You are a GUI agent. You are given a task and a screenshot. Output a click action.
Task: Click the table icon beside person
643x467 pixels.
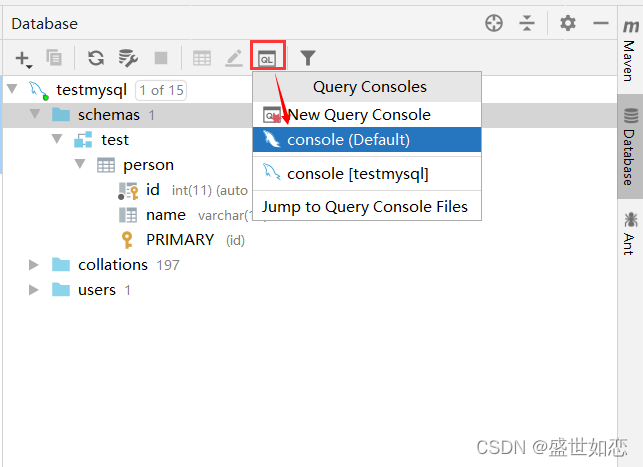click(x=106, y=165)
